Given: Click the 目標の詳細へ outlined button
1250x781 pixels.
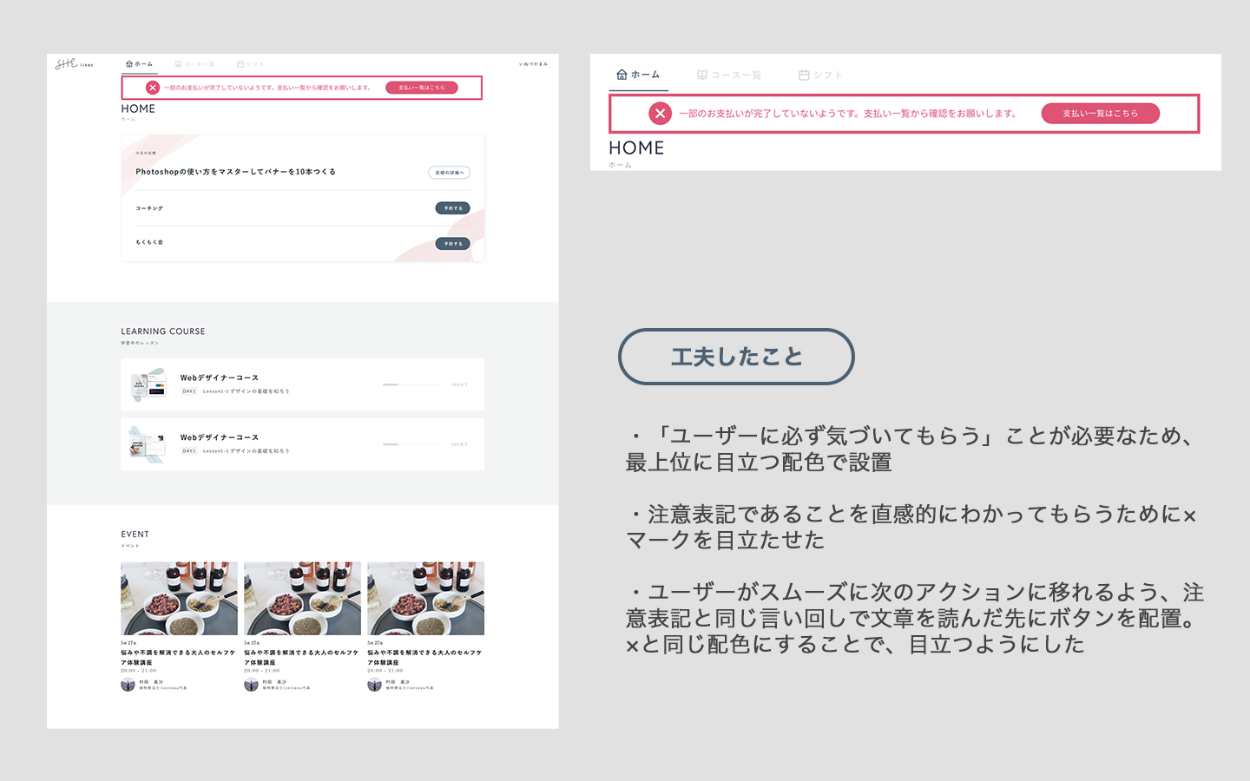Looking at the screenshot, I should pos(449,173).
